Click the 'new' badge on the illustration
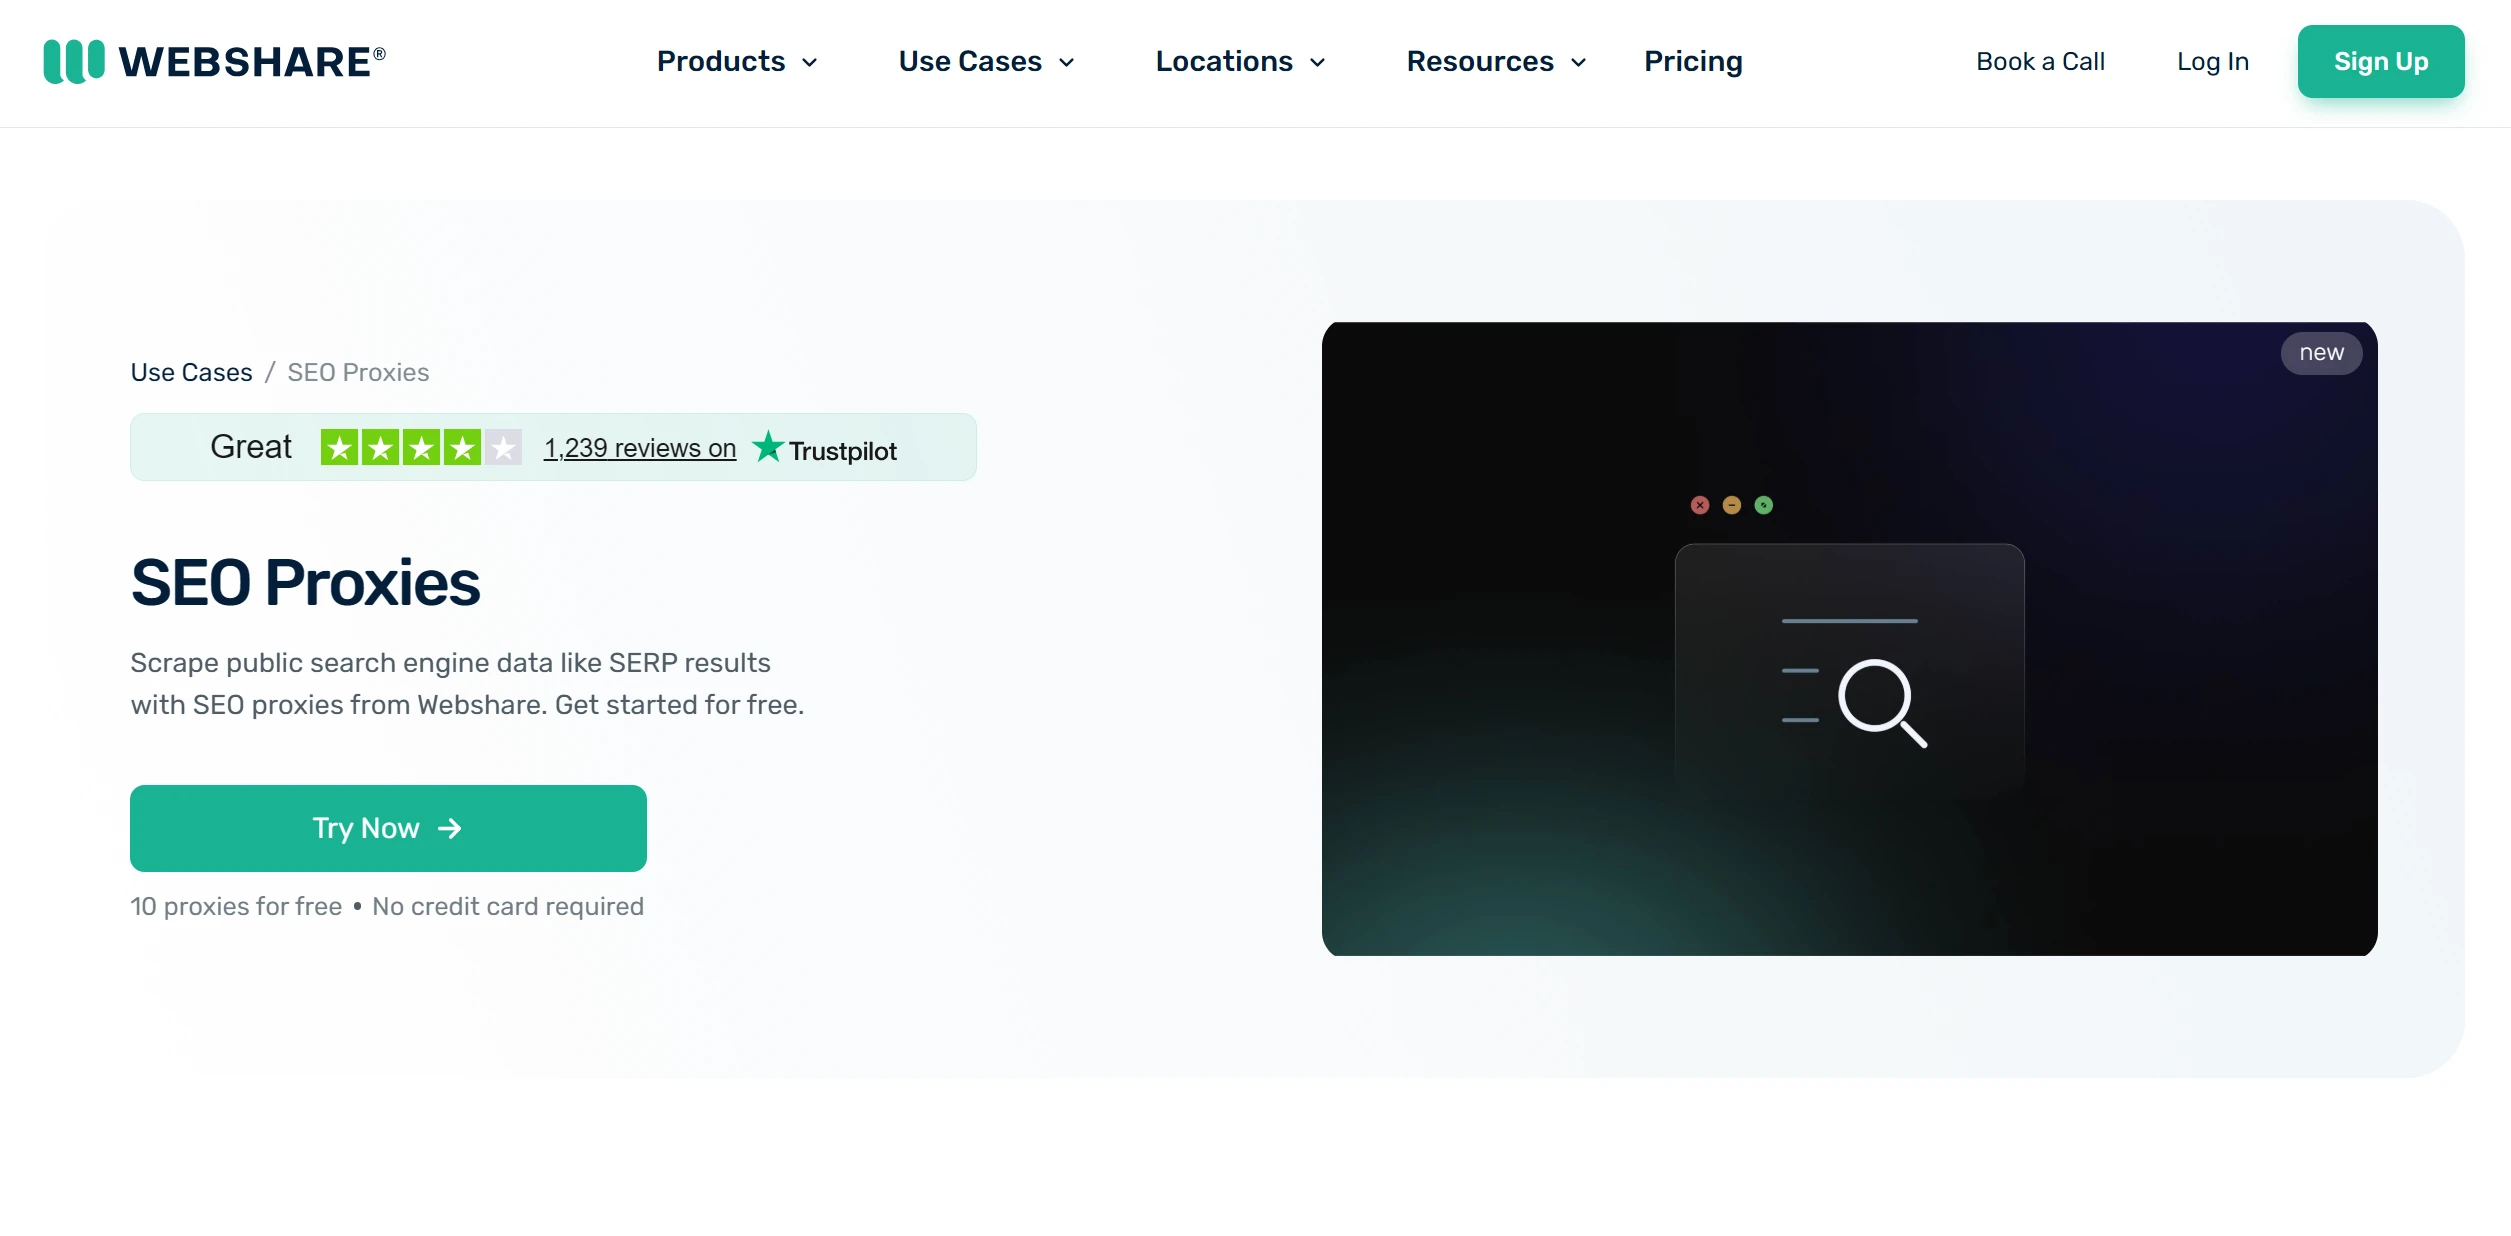 [2321, 353]
